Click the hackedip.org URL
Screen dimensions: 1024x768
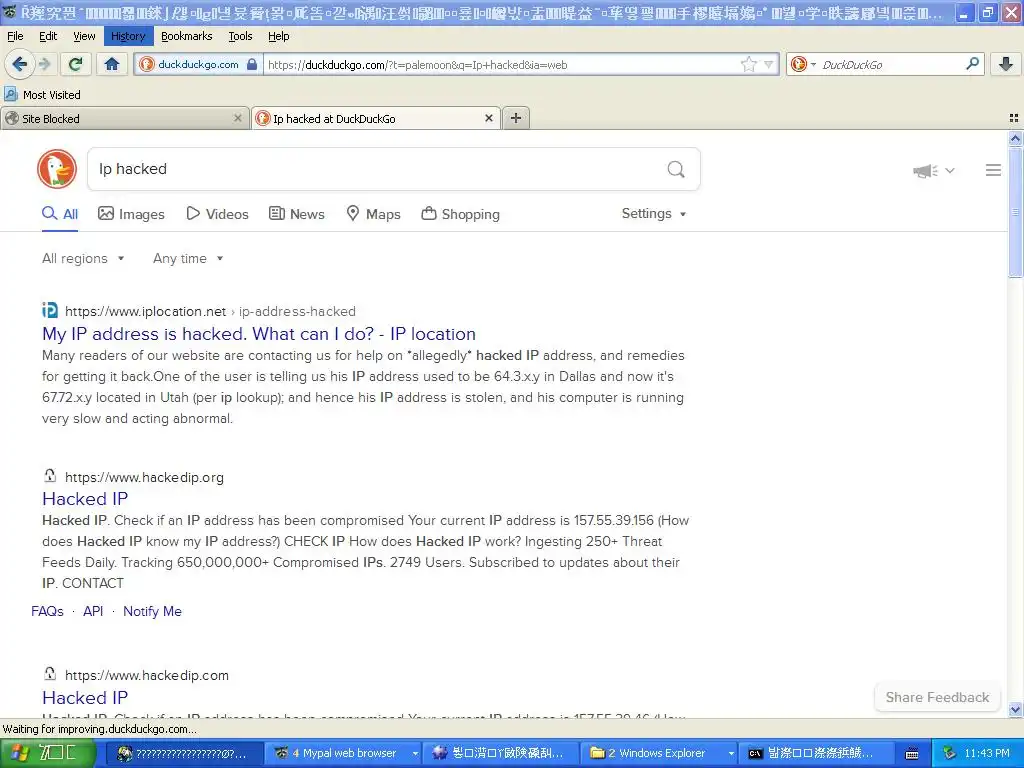click(x=144, y=477)
